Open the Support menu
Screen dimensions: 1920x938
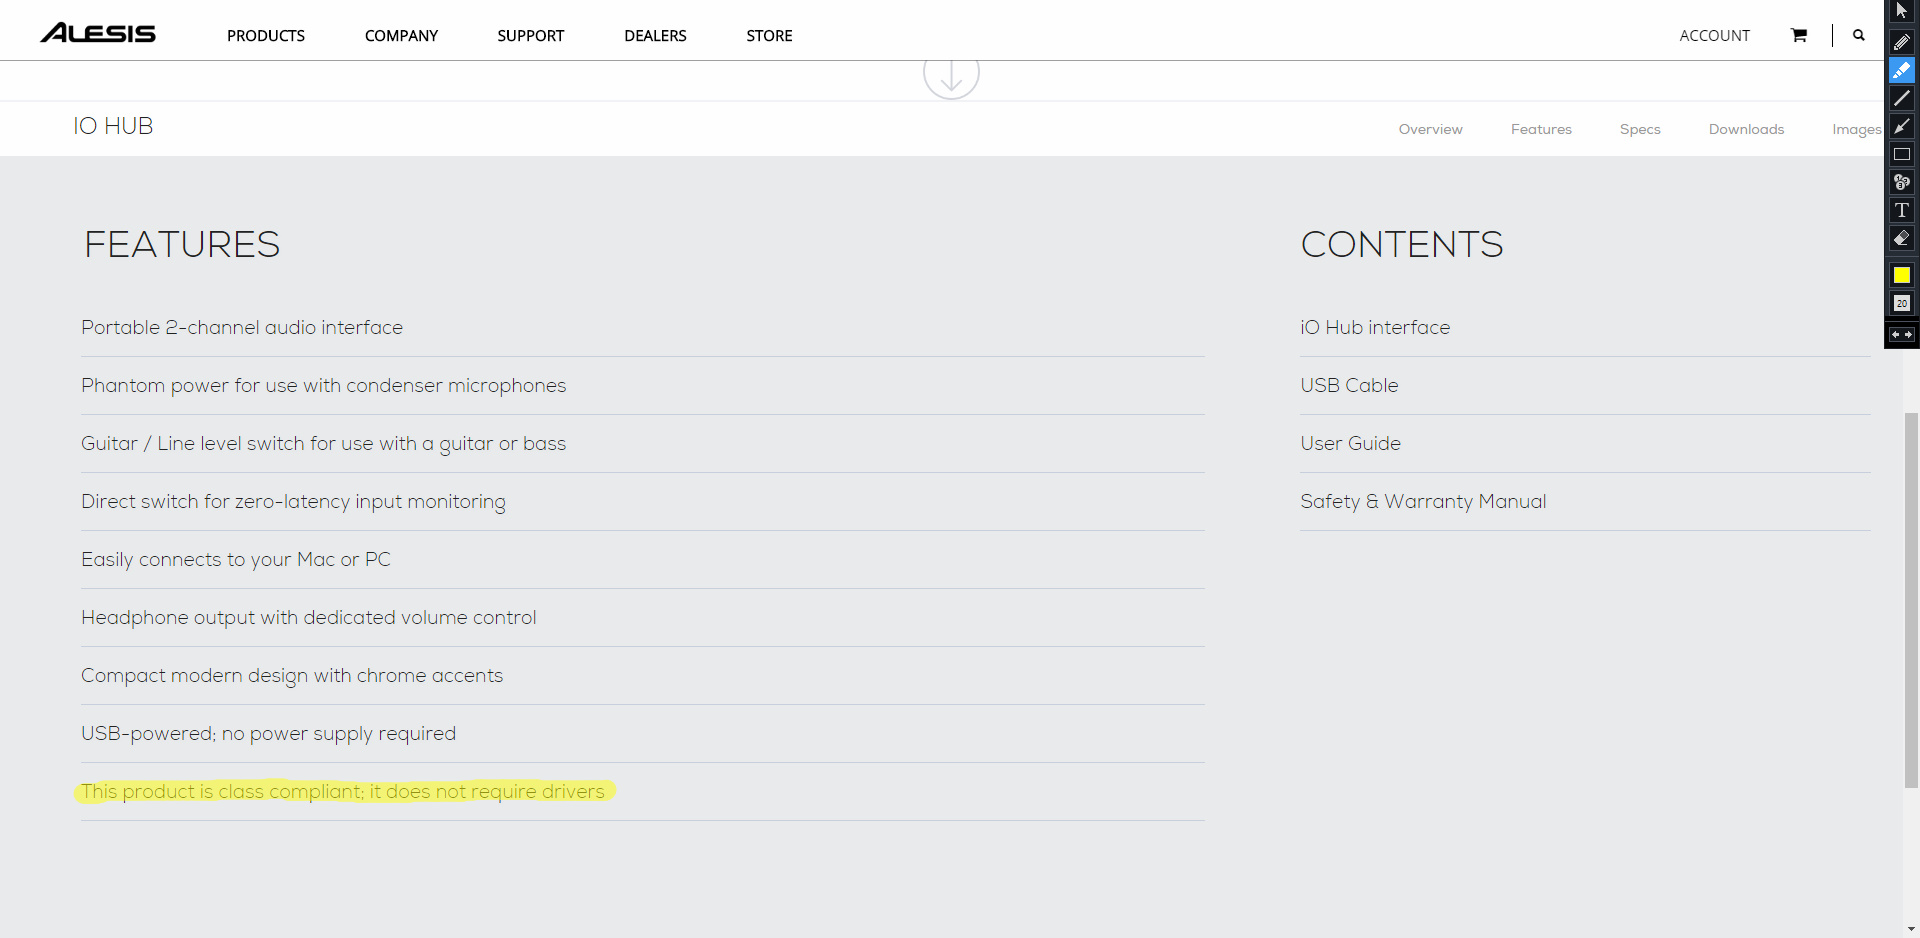pos(531,36)
